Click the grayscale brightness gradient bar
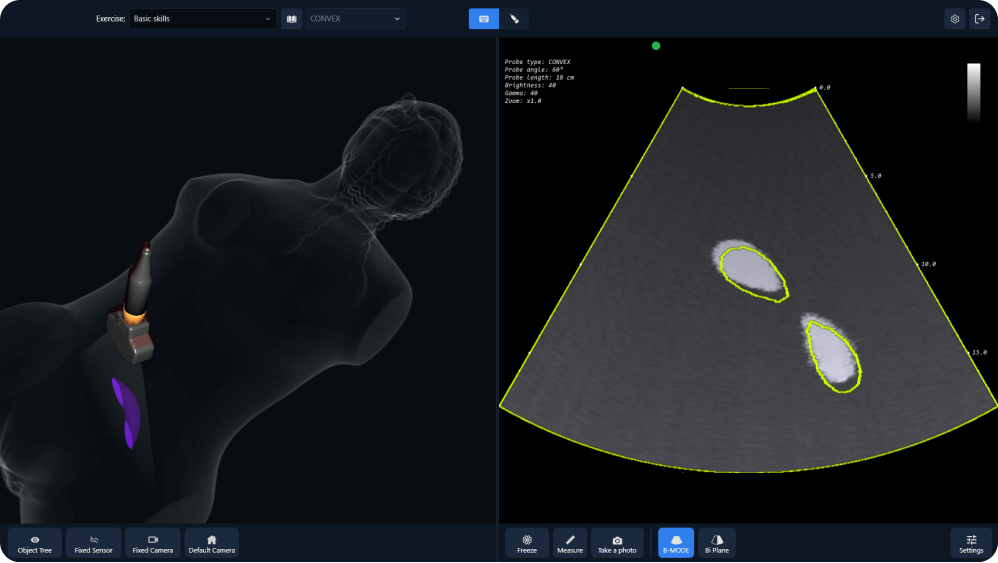Image resolution: width=998 pixels, height=563 pixels. point(974,92)
